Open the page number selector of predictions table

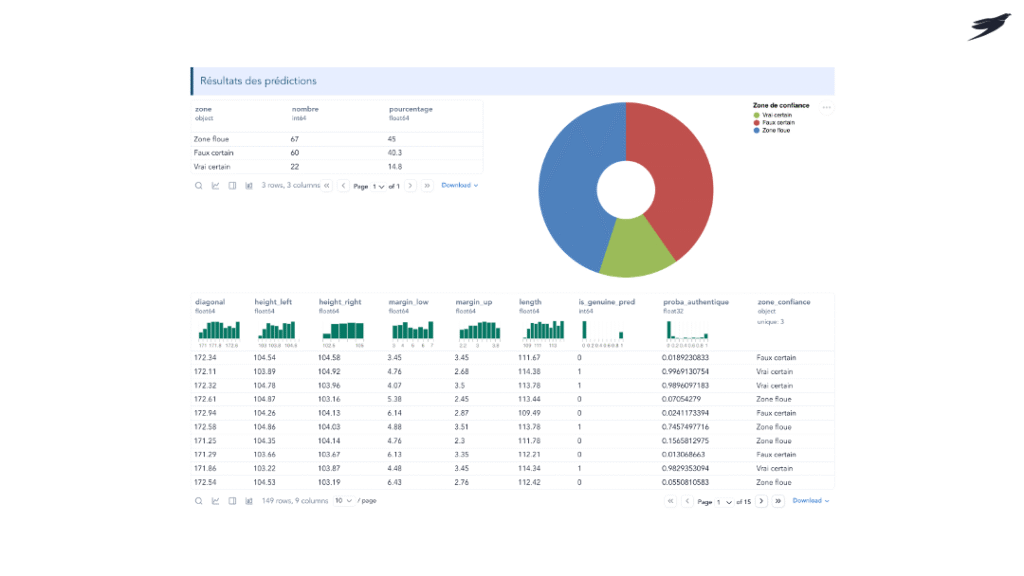click(724, 501)
